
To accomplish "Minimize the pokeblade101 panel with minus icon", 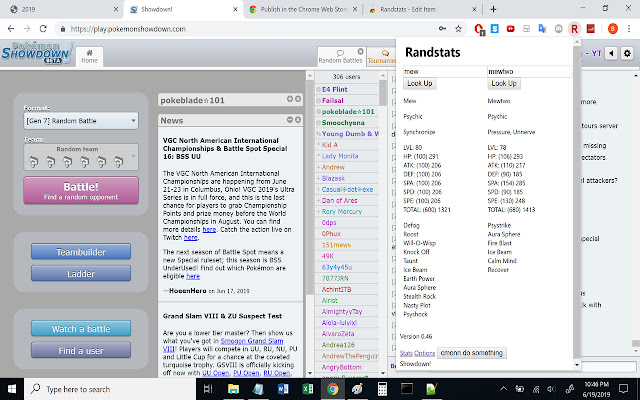I will (x=290, y=99).
